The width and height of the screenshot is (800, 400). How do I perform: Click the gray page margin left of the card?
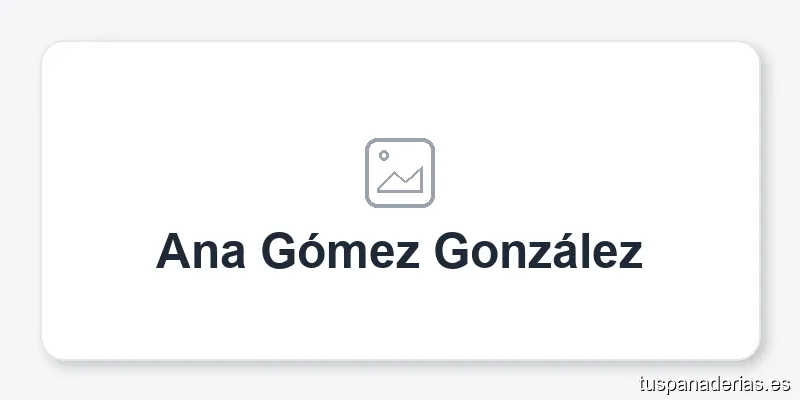(x=18, y=200)
